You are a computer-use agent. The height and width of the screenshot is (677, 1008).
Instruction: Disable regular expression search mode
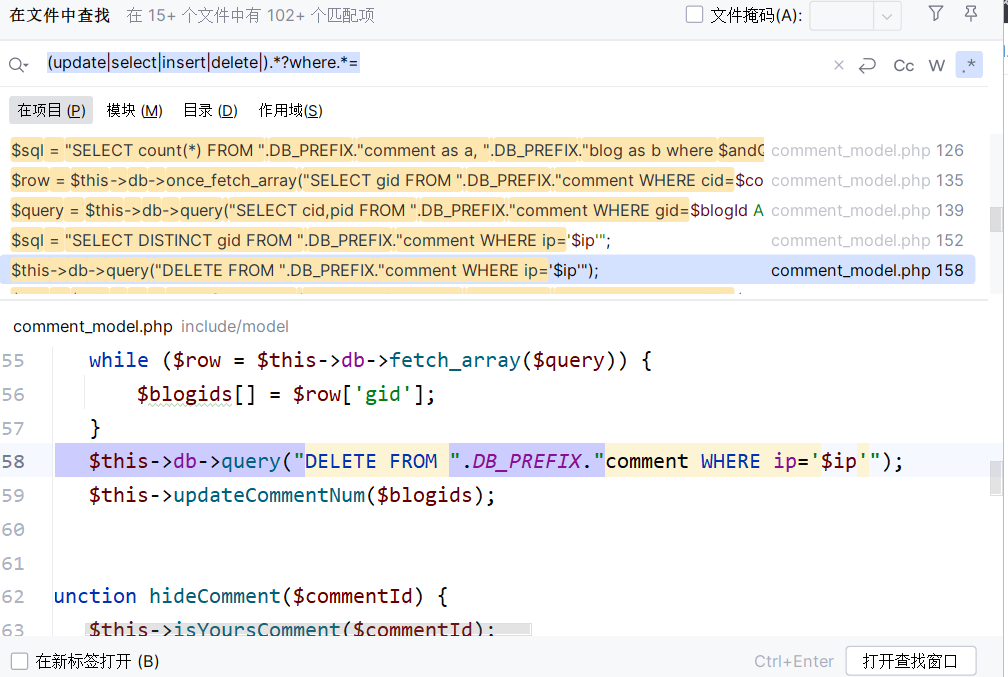(968, 64)
